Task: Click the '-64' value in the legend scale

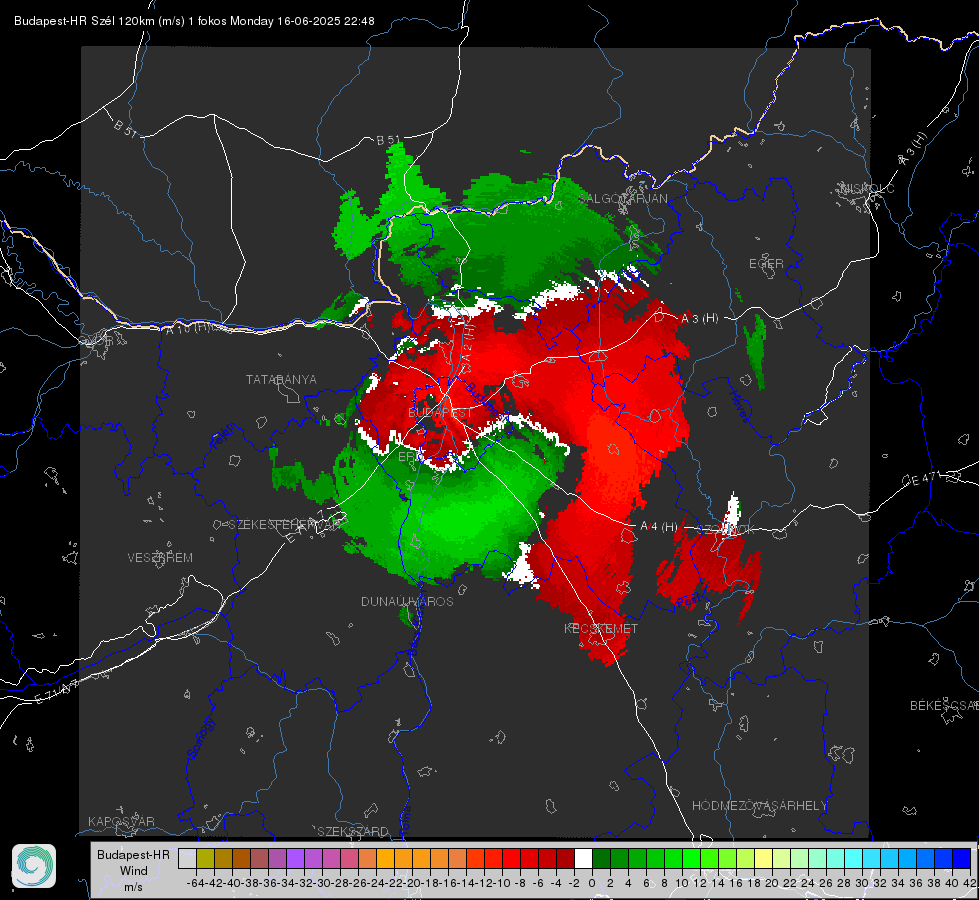Action: [x=195, y=883]
